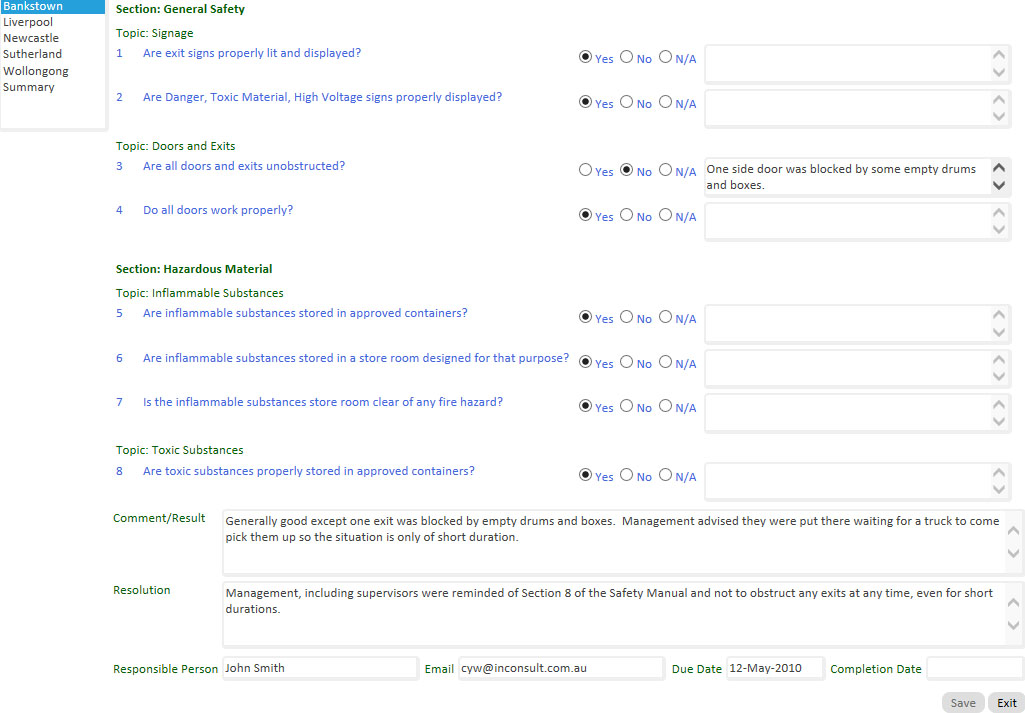This screenshot has height=713, width=1025.
Task: Select N/A for fire hazard question 7
Action: click(x=665, y=406)
